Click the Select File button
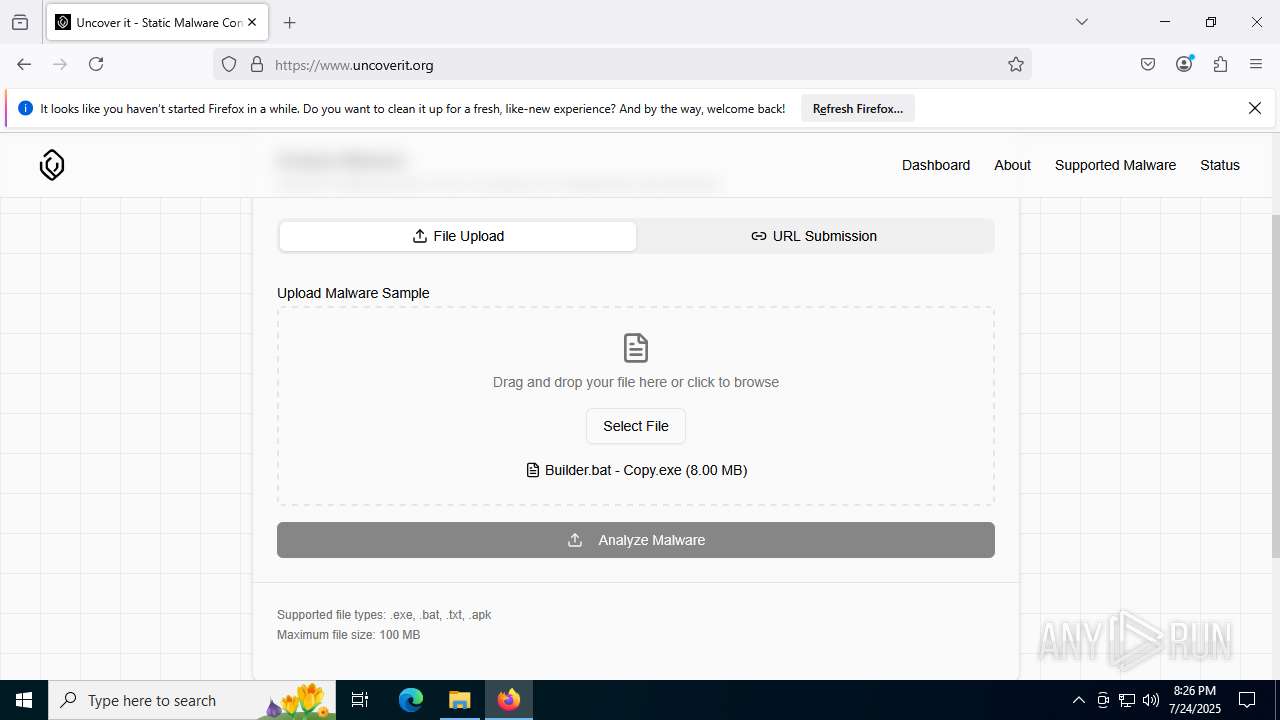The width and height of the screenshot is (1280, 720). [636, 426]
